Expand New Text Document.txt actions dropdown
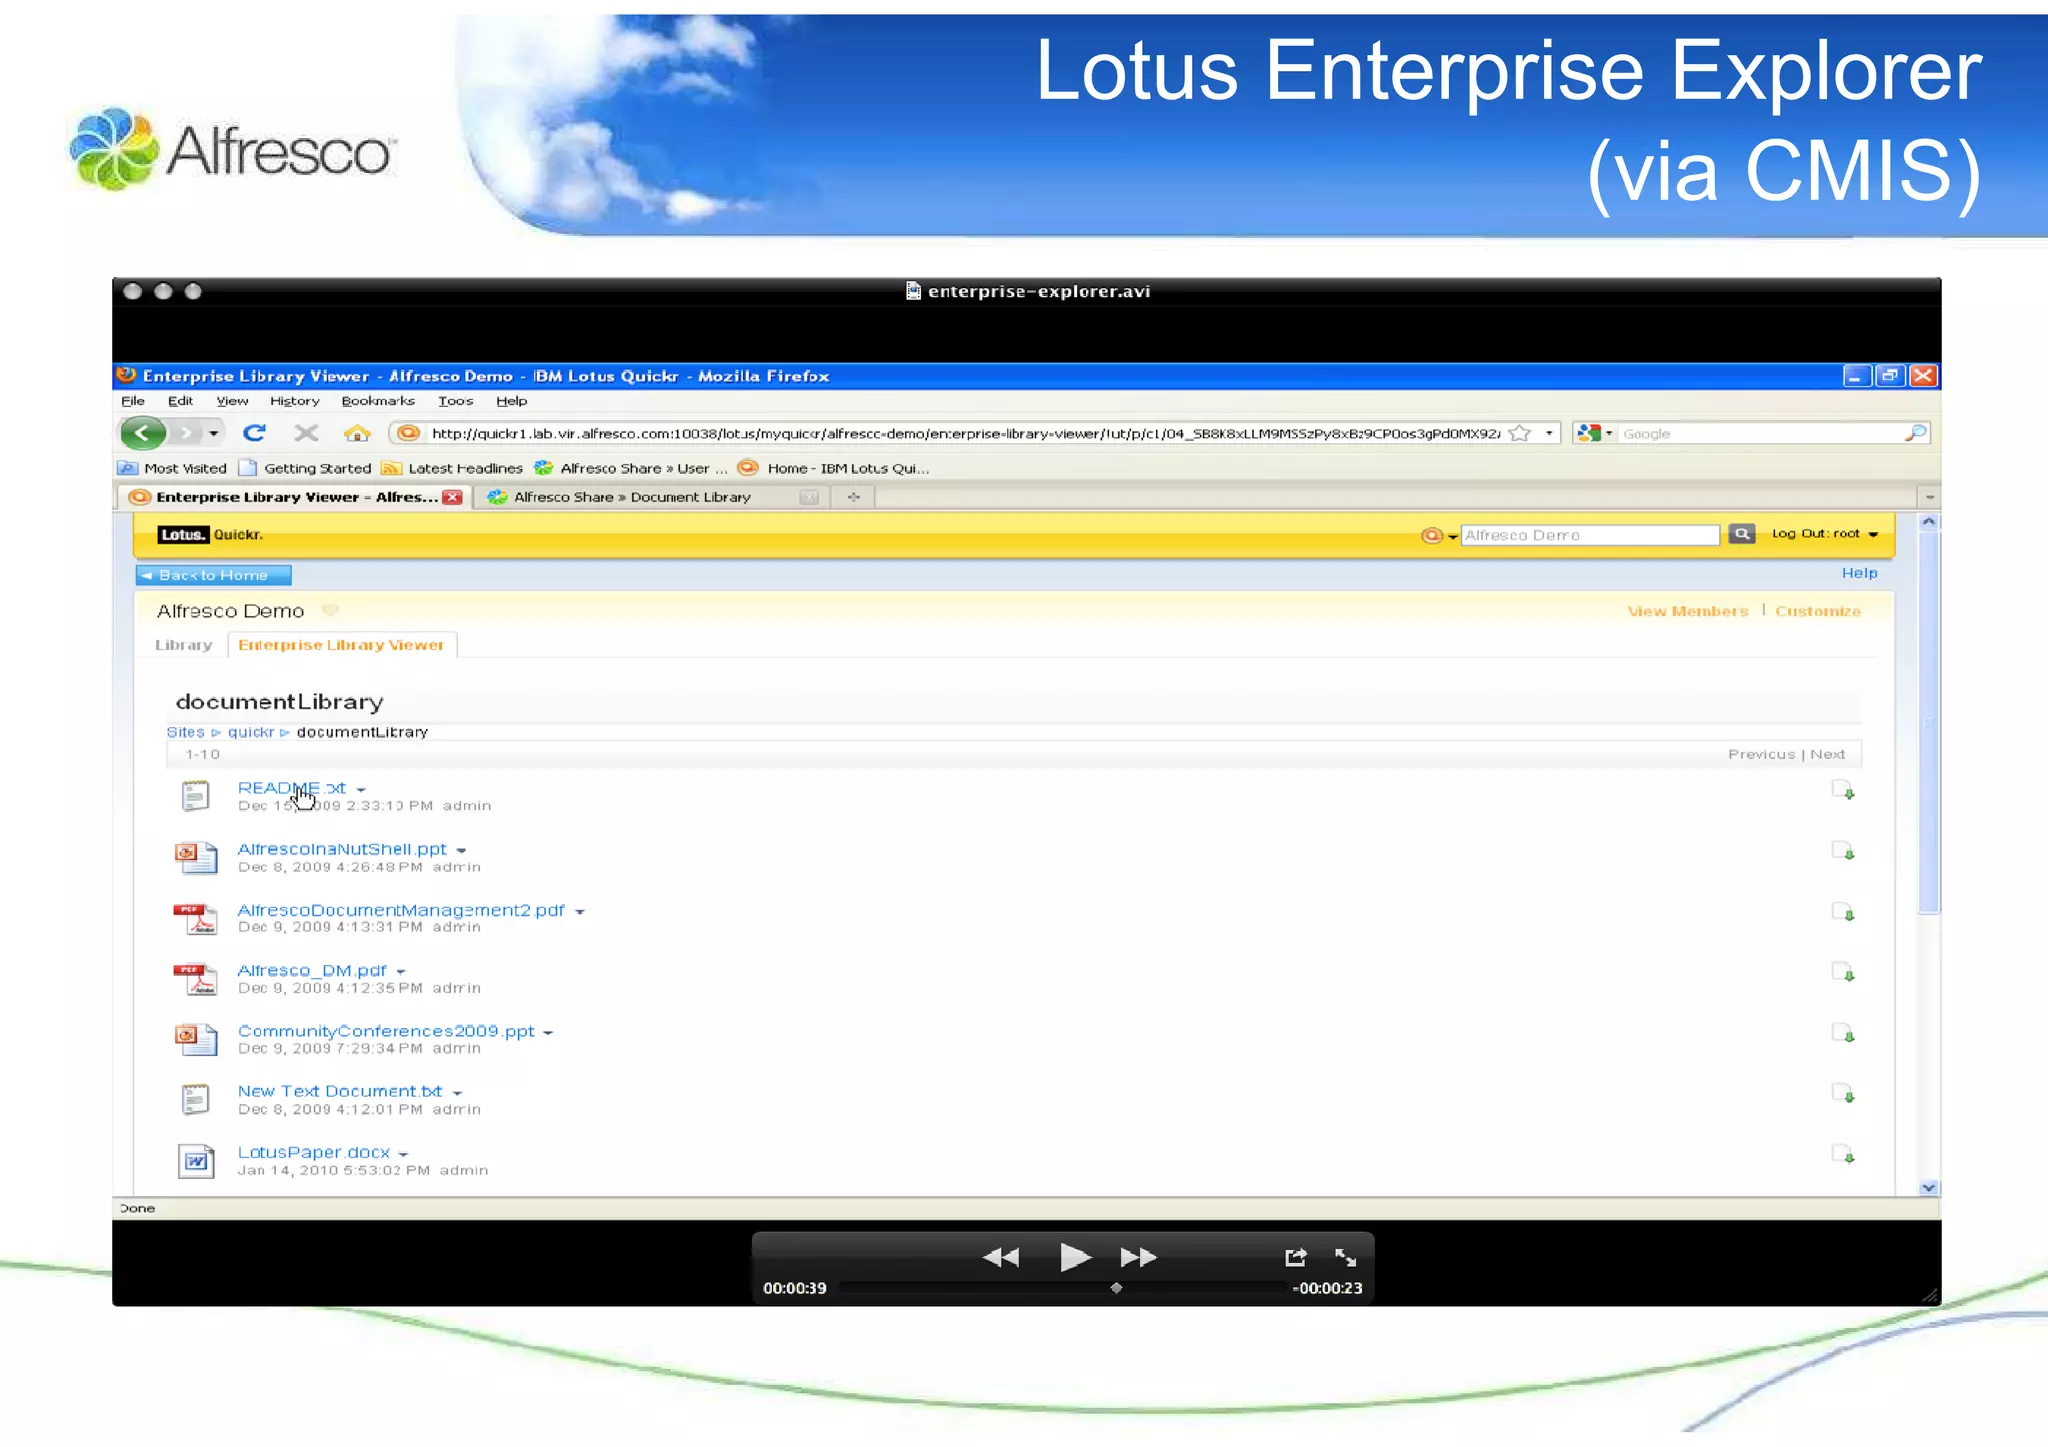 (457, 1093)
